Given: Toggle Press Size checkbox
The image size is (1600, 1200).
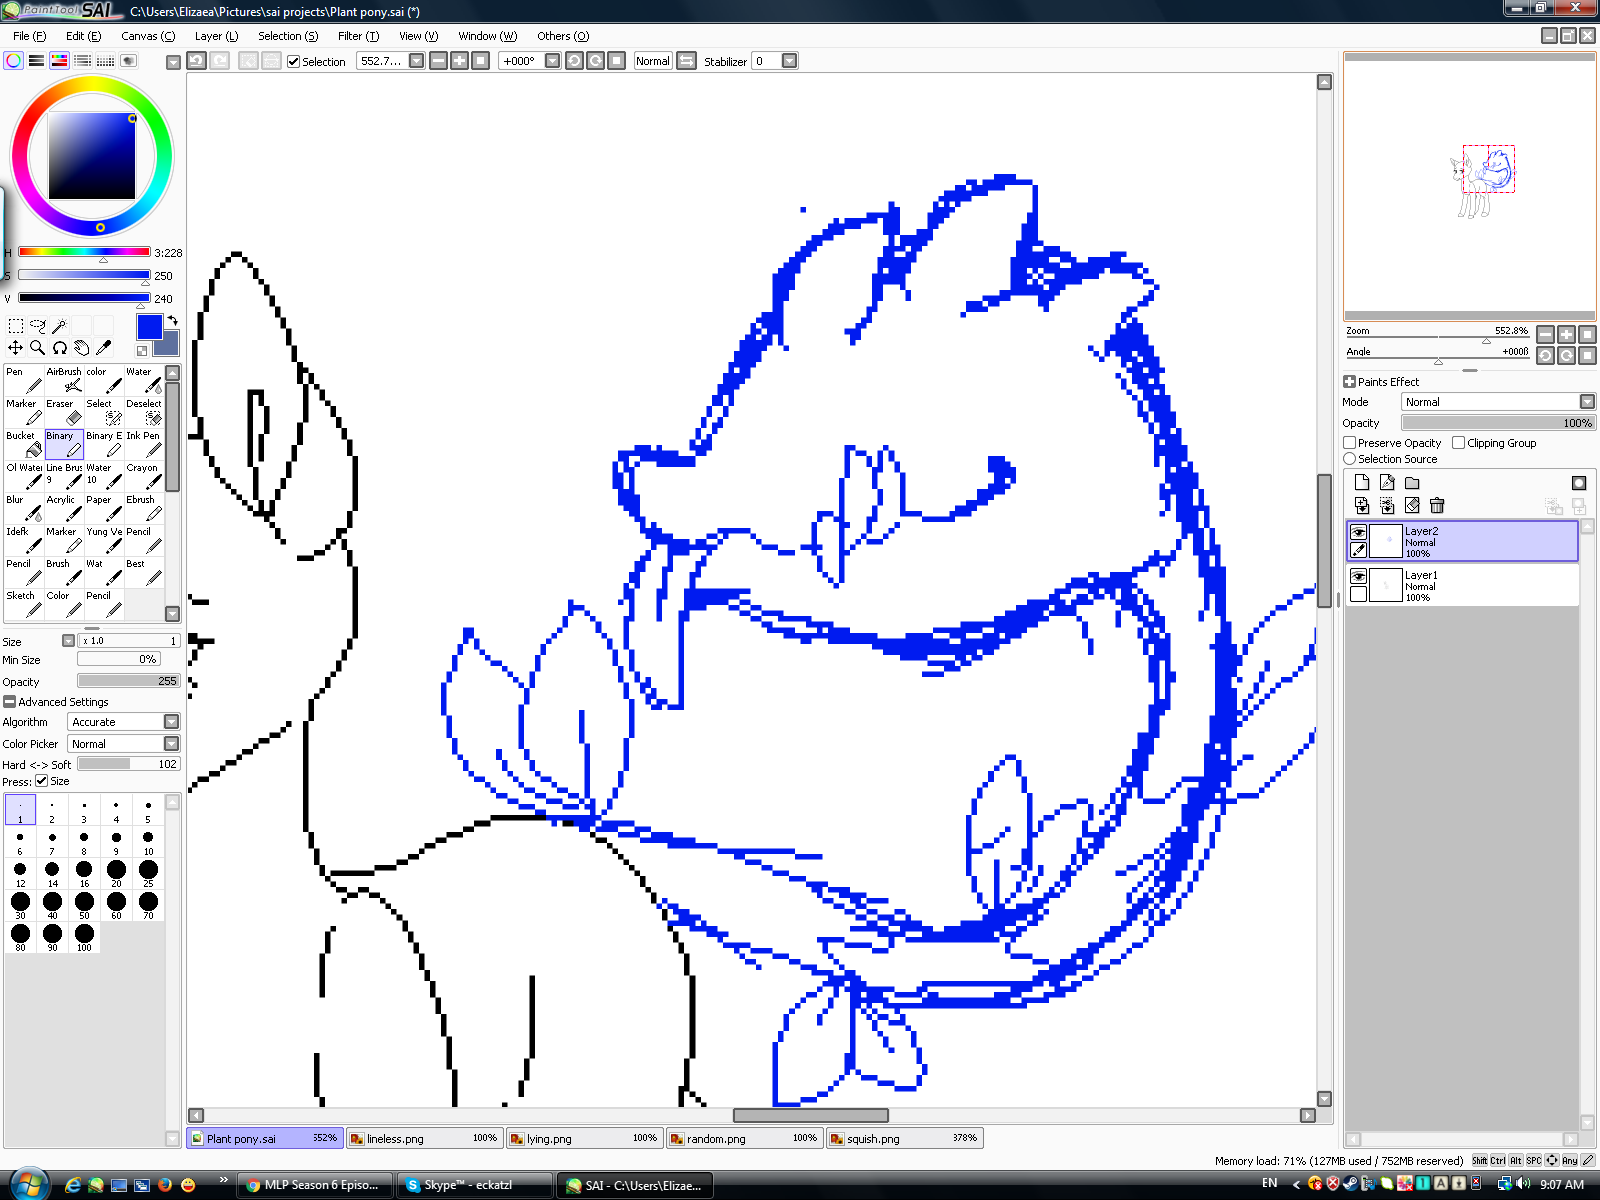Looking at the screenshot, I should (41, 781).
